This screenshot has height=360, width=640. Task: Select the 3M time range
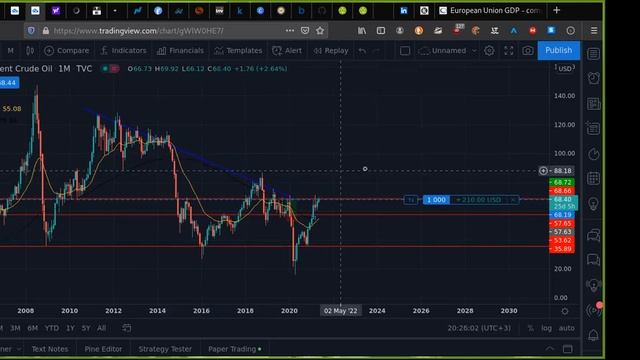point(16,328)
